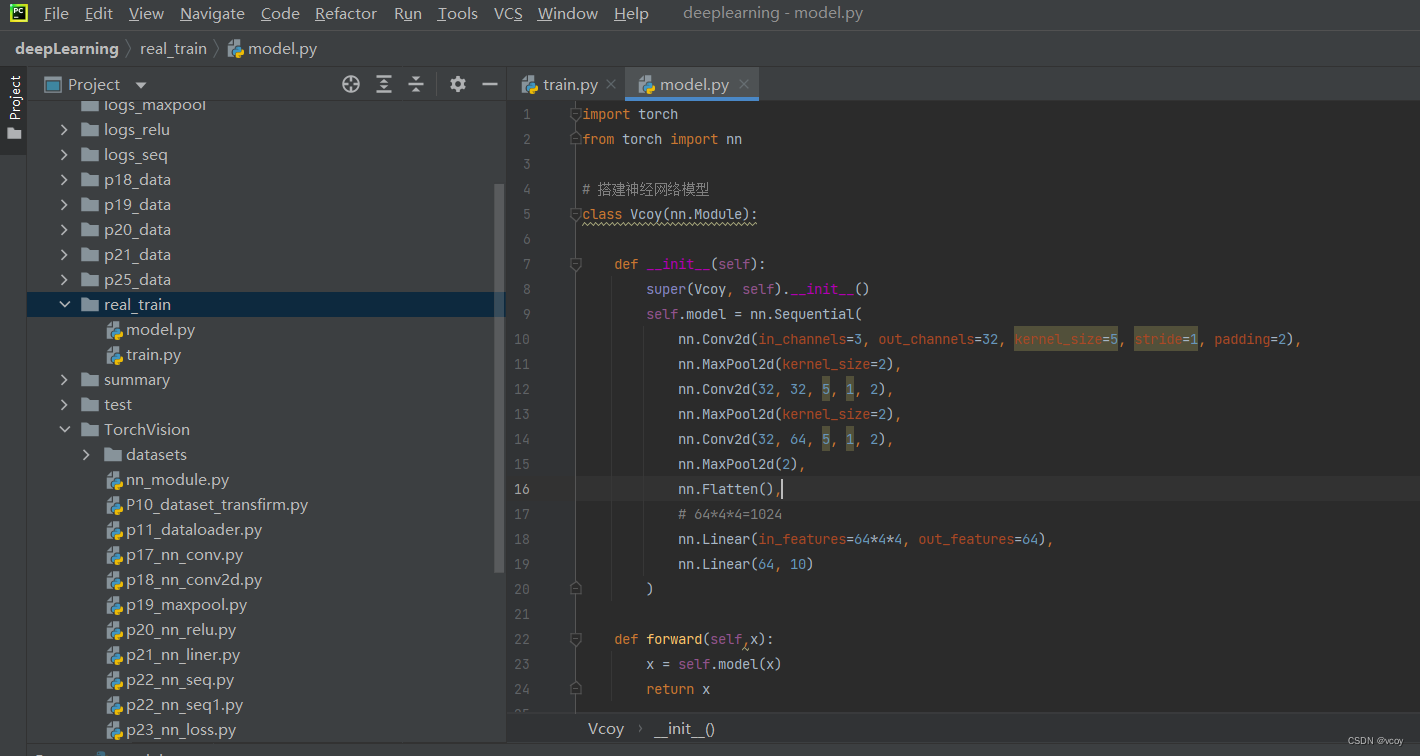Open the Navigate menu
The height and width of the screenshot is (756, 1420).
click(212, 13)
